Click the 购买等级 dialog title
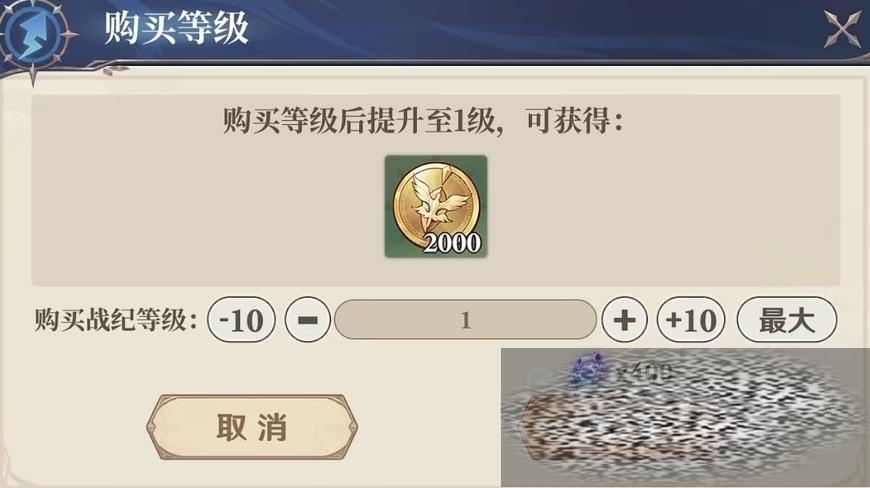Screen dimensions: 870x488 [x=176, y=28]
